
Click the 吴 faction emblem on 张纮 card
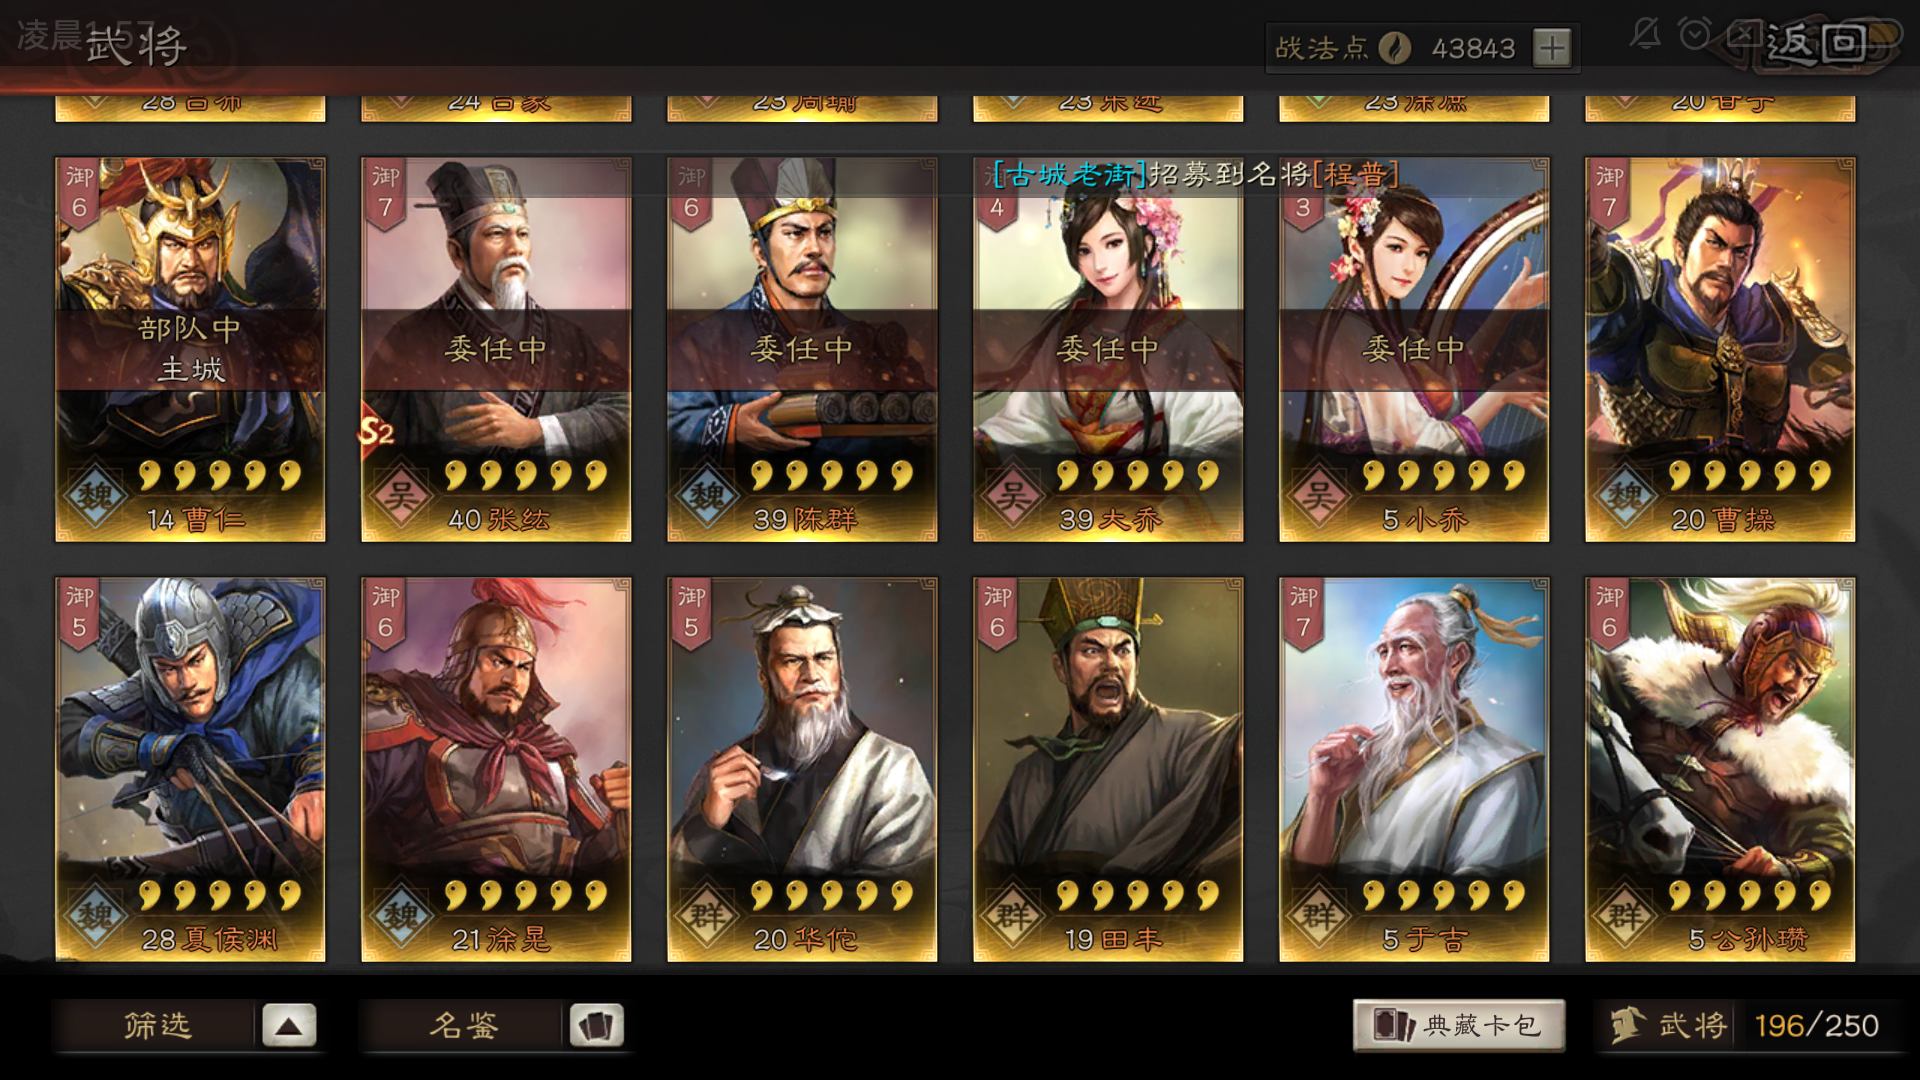pyautogui.click(x=402, y=495)
